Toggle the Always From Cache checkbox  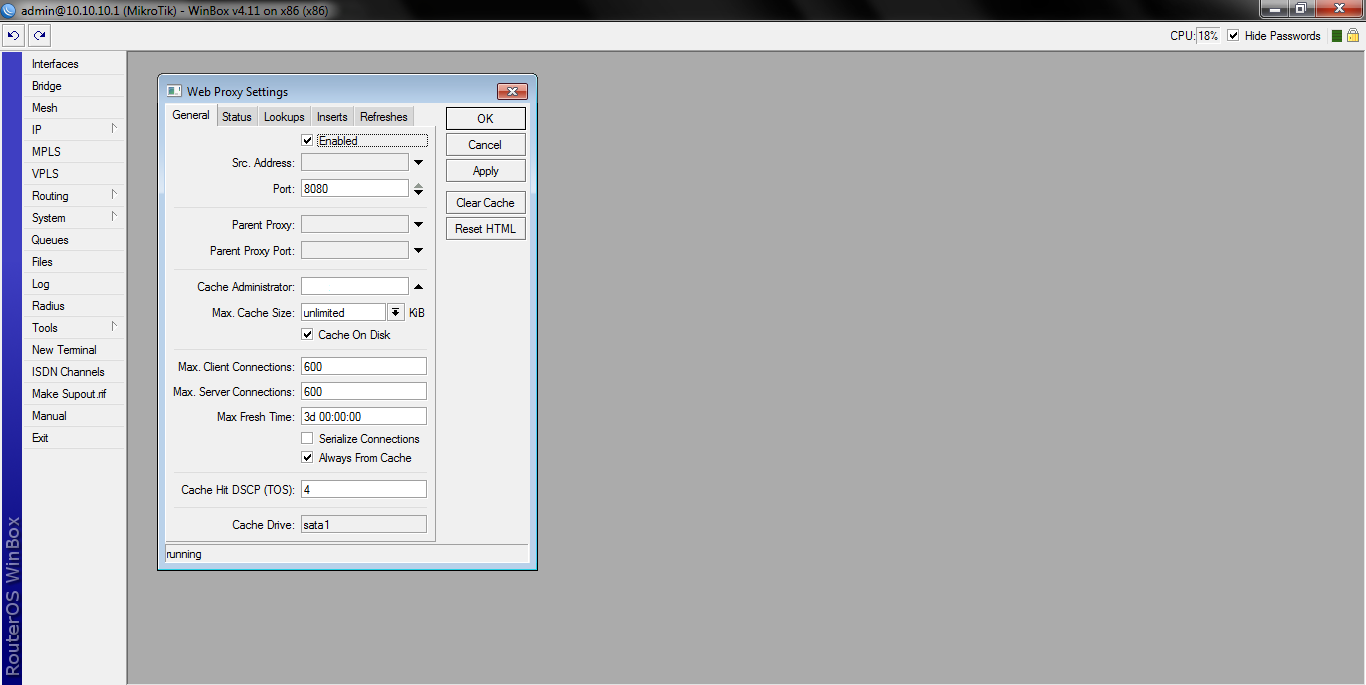pyautogui.click(x=307, y=458)
